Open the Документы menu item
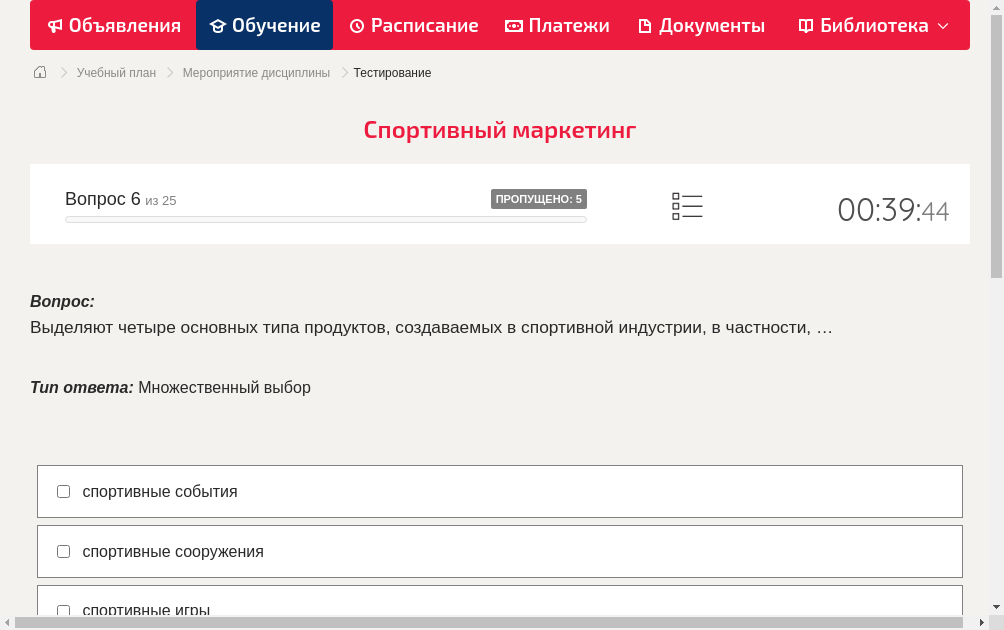 (700, 25)
